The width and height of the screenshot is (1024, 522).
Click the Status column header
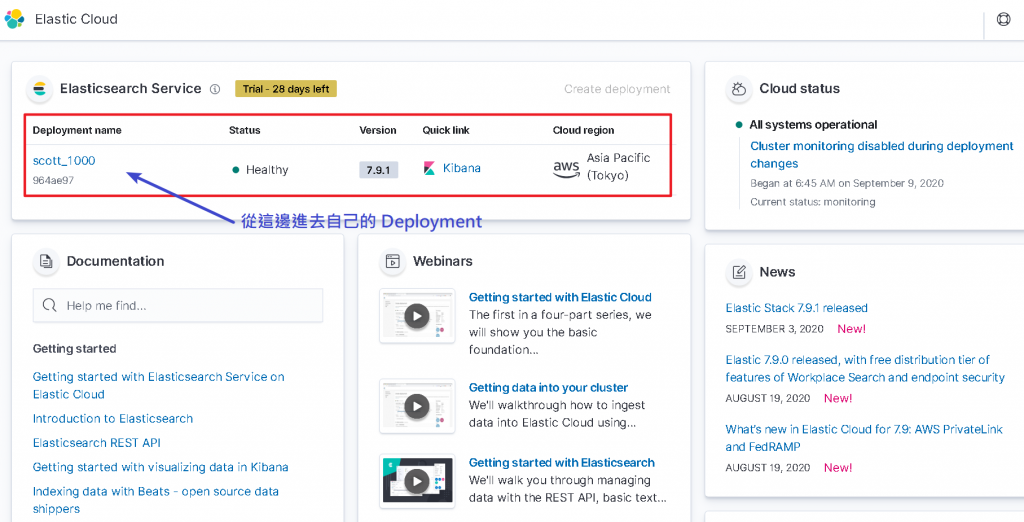(245, 130)
